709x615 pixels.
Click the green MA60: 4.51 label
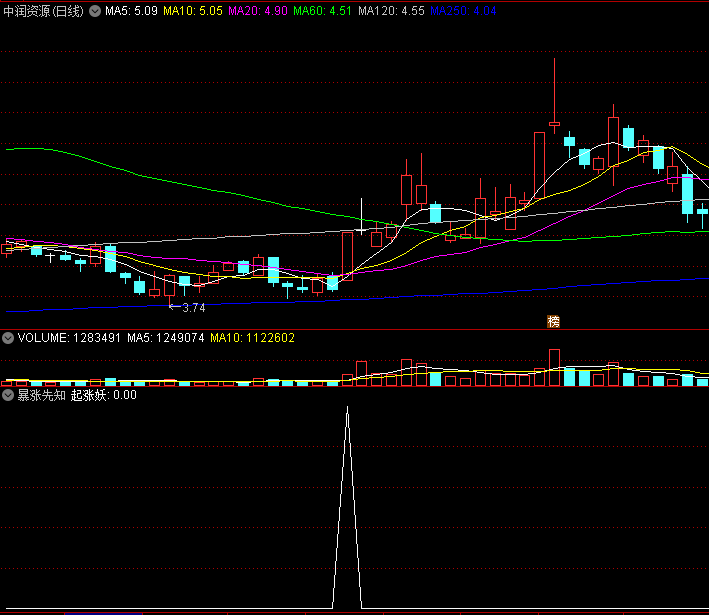tap(323, 11)
